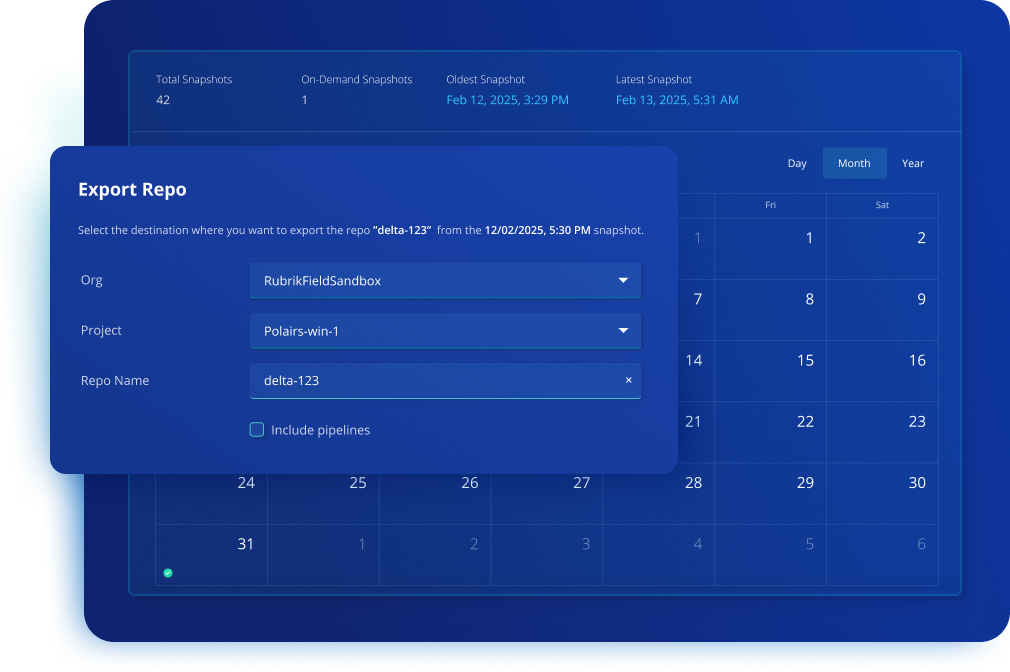Click the Export Repo dialog title
The width and height of the screenshot is (1010, 672).
click(132, 189)
